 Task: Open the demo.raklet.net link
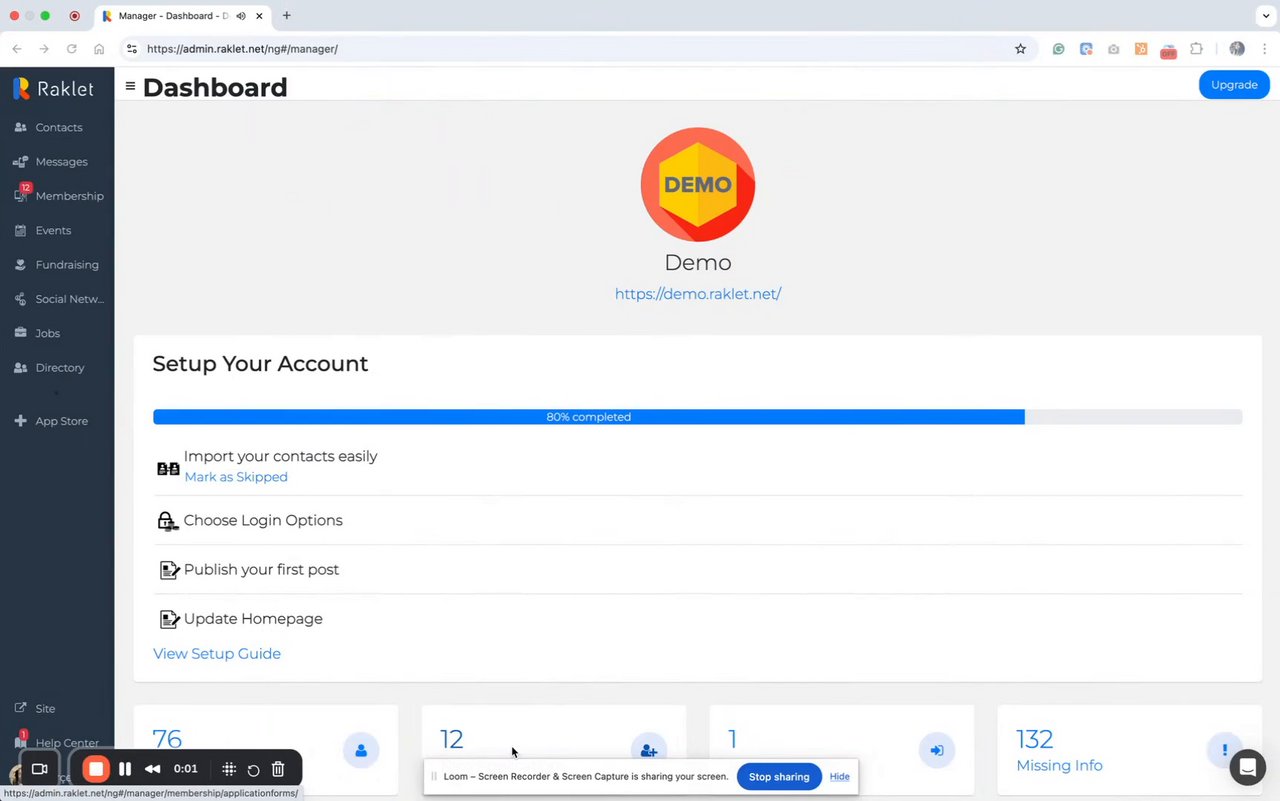[x=698, y=294]
